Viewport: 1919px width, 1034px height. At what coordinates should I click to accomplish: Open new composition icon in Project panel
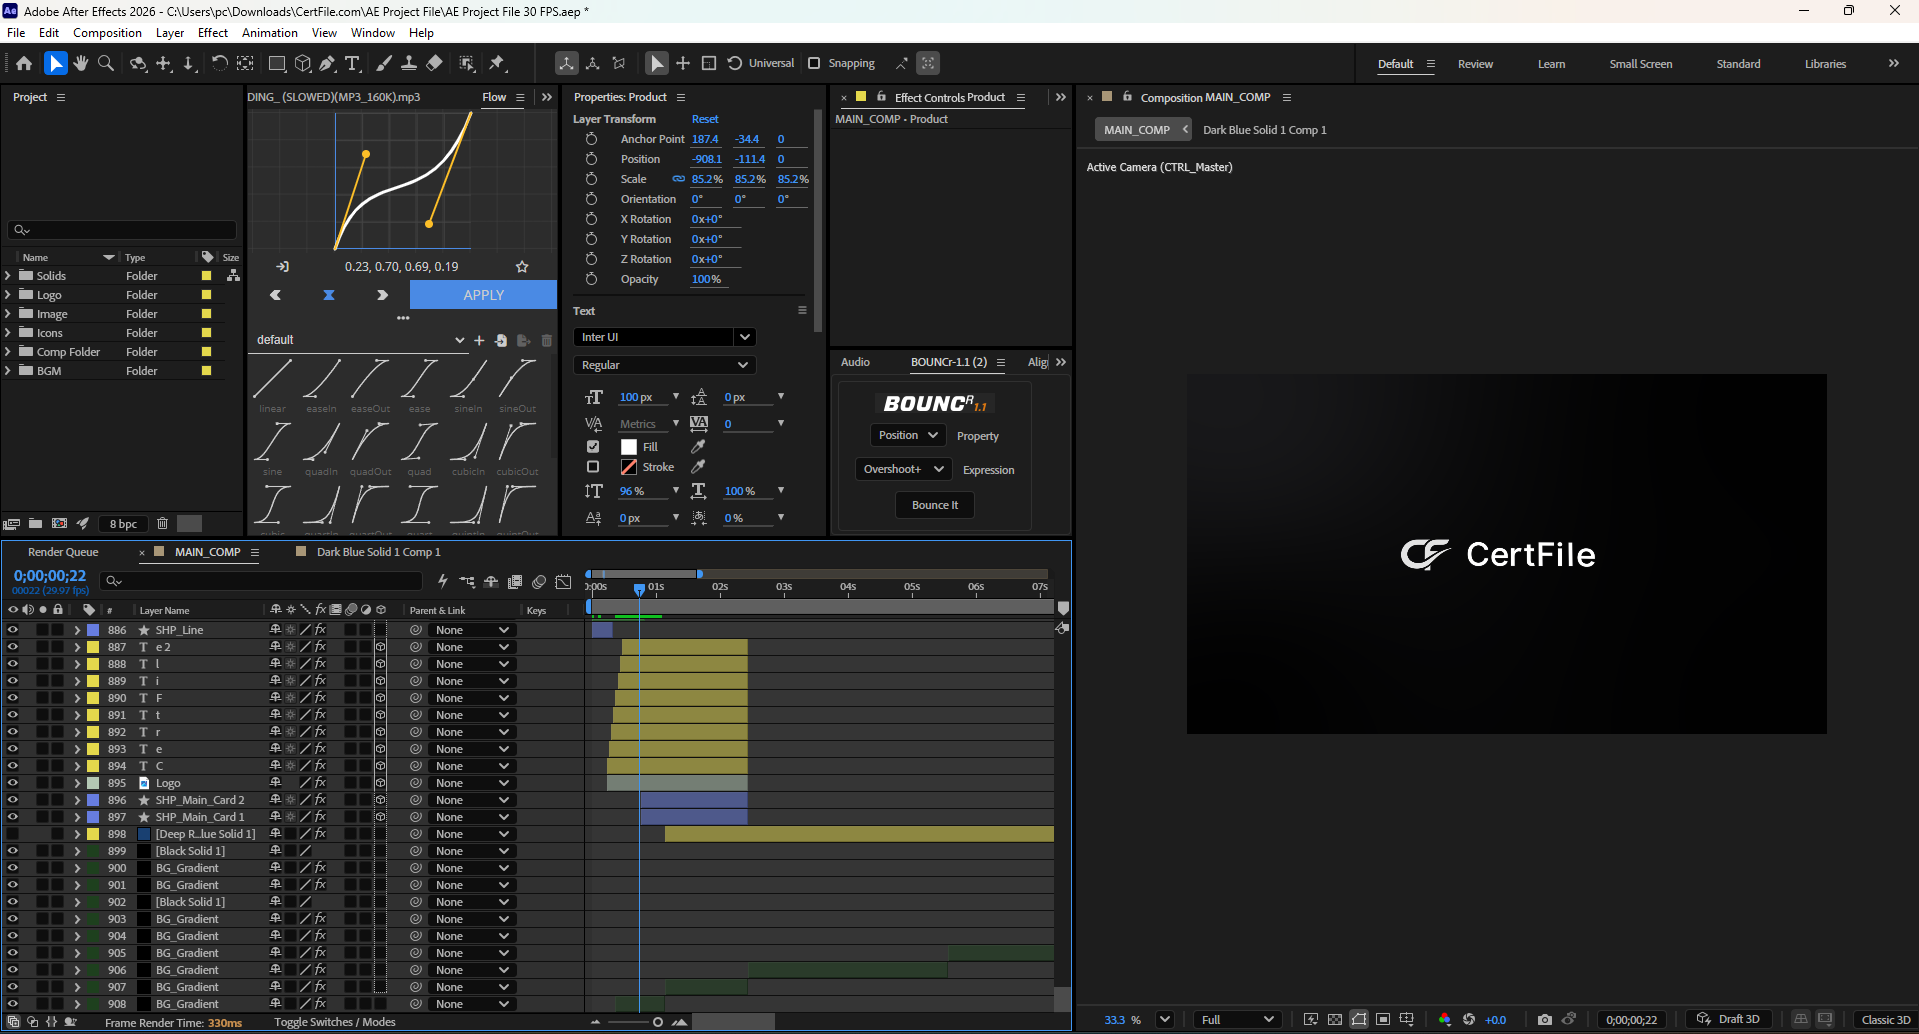coord(59,523)
